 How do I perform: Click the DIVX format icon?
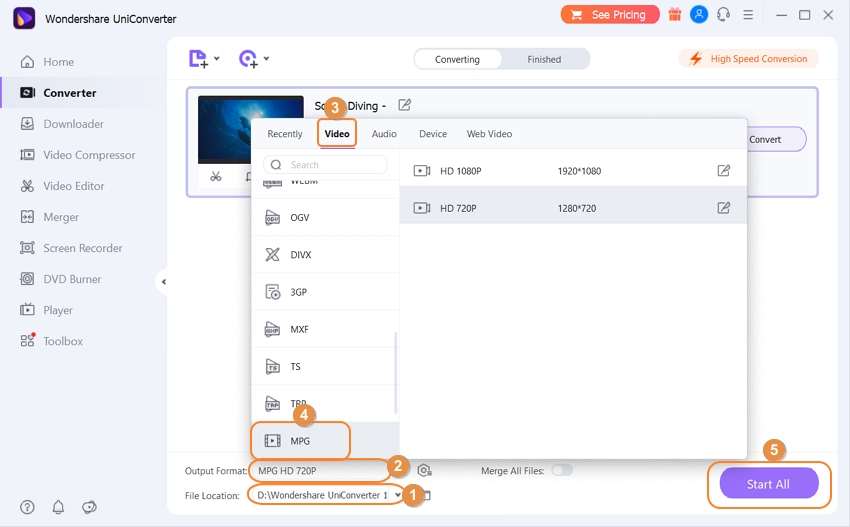coord(272,254)
